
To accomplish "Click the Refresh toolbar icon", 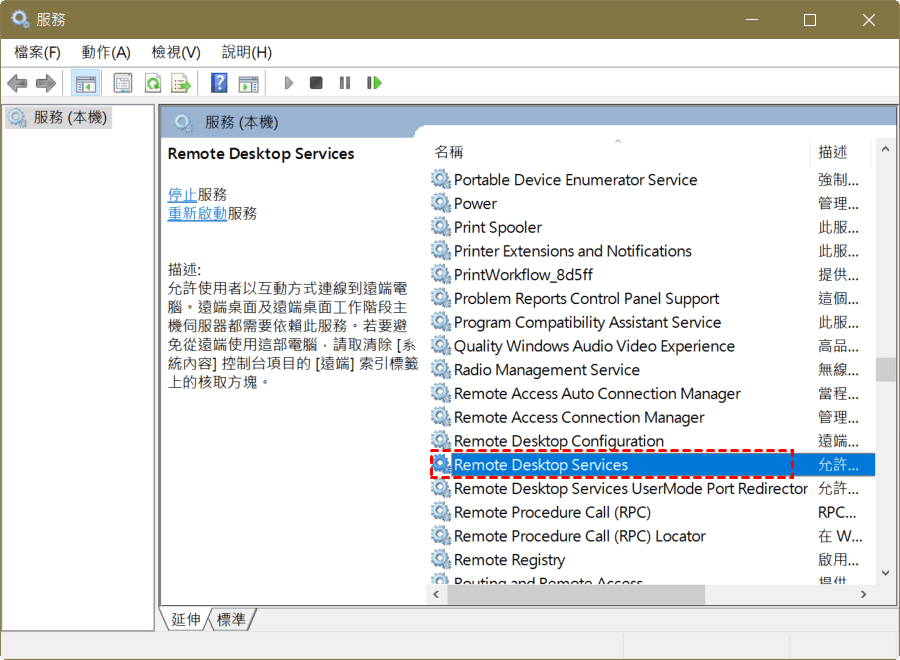I will pos(153,83).
